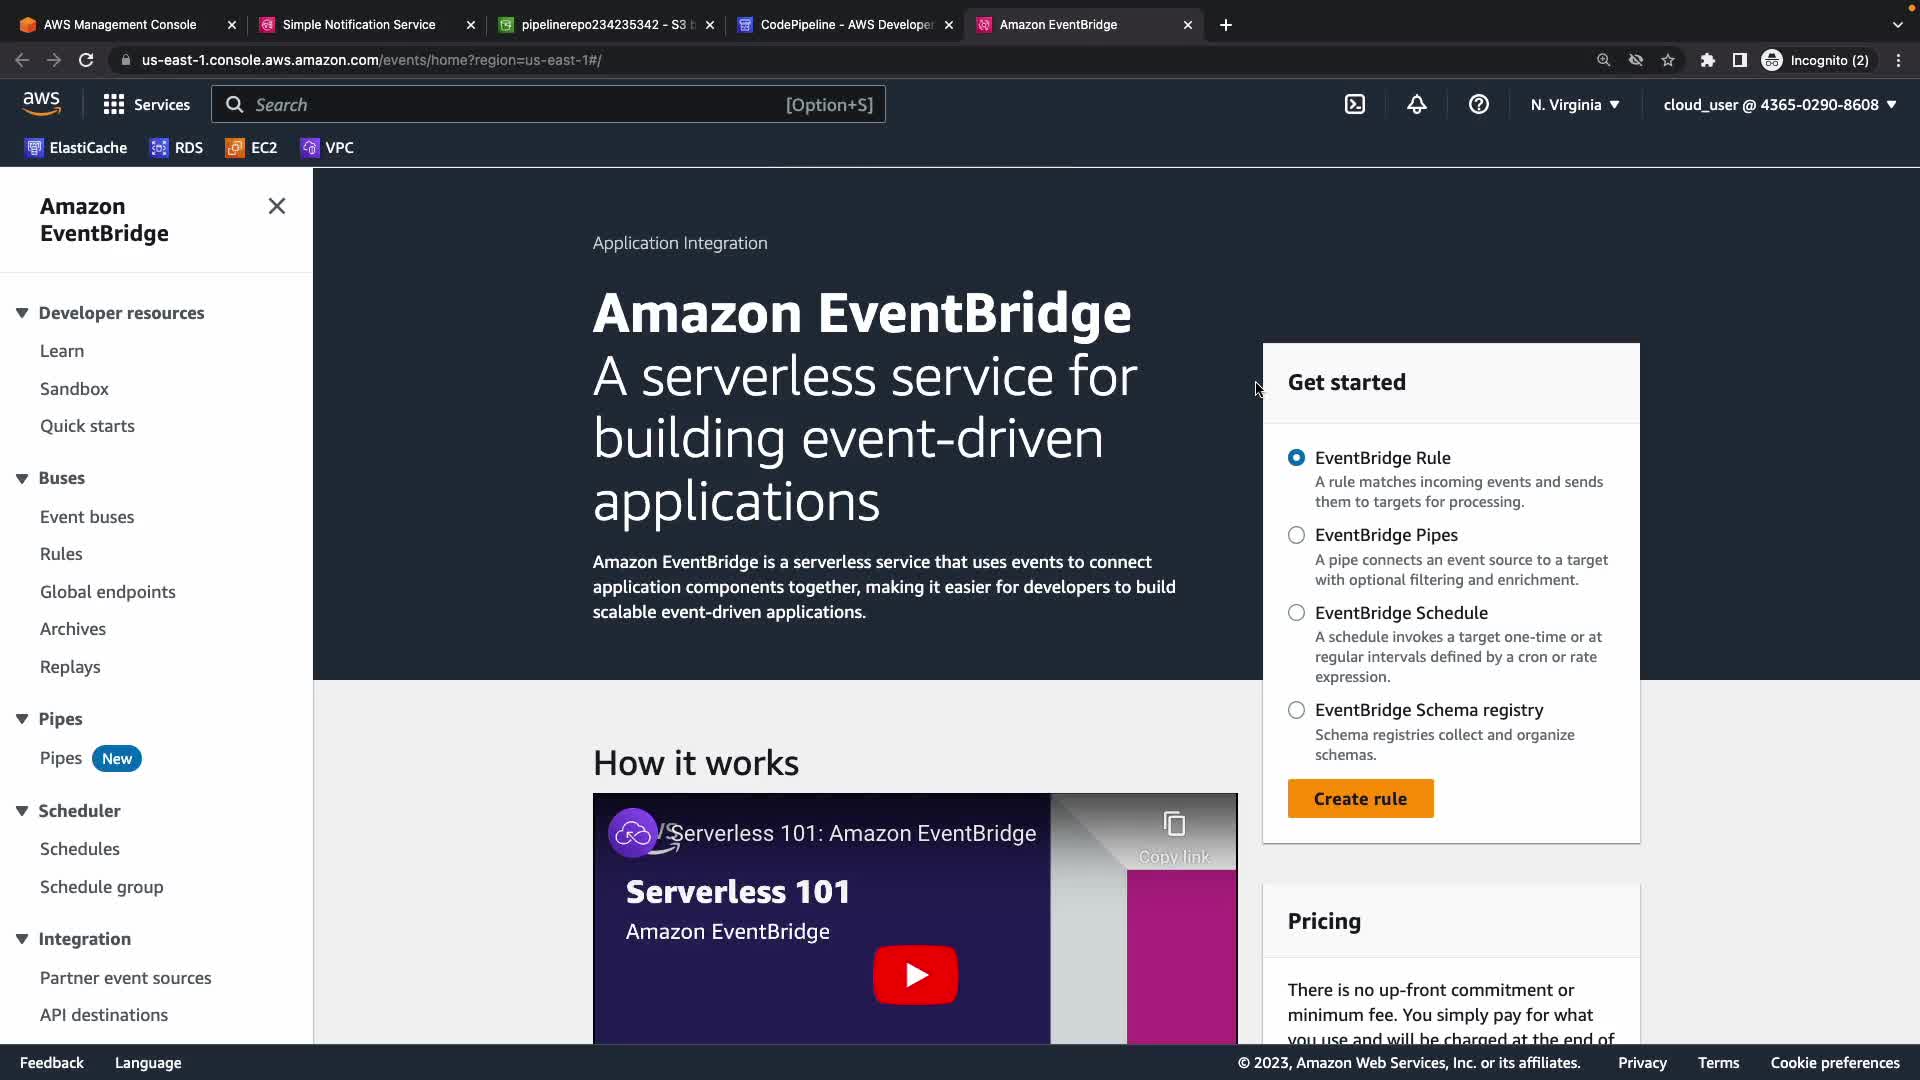
Task: Open the EC2 favorites shortcut
Action: click(x=251, y=147)
